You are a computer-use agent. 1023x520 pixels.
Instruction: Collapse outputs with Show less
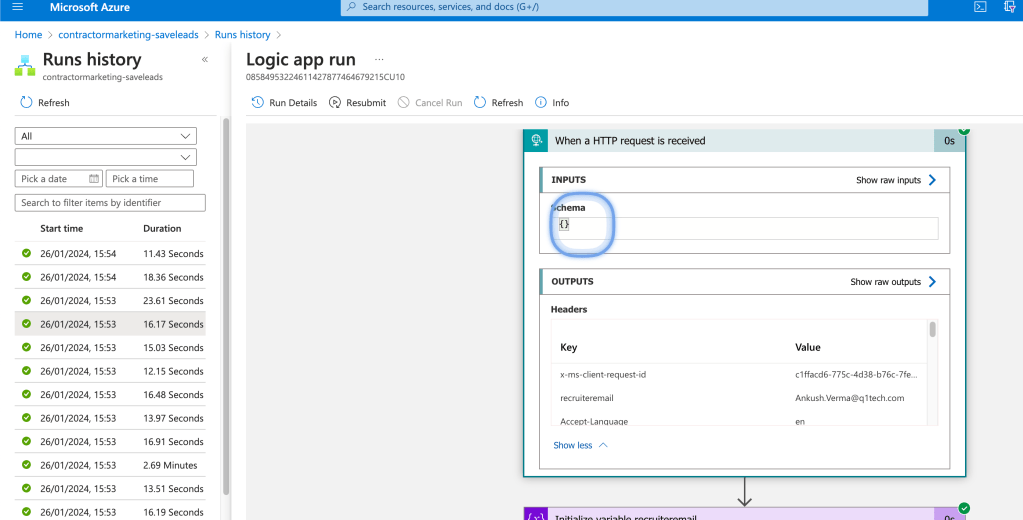click(x=580, y=445)
